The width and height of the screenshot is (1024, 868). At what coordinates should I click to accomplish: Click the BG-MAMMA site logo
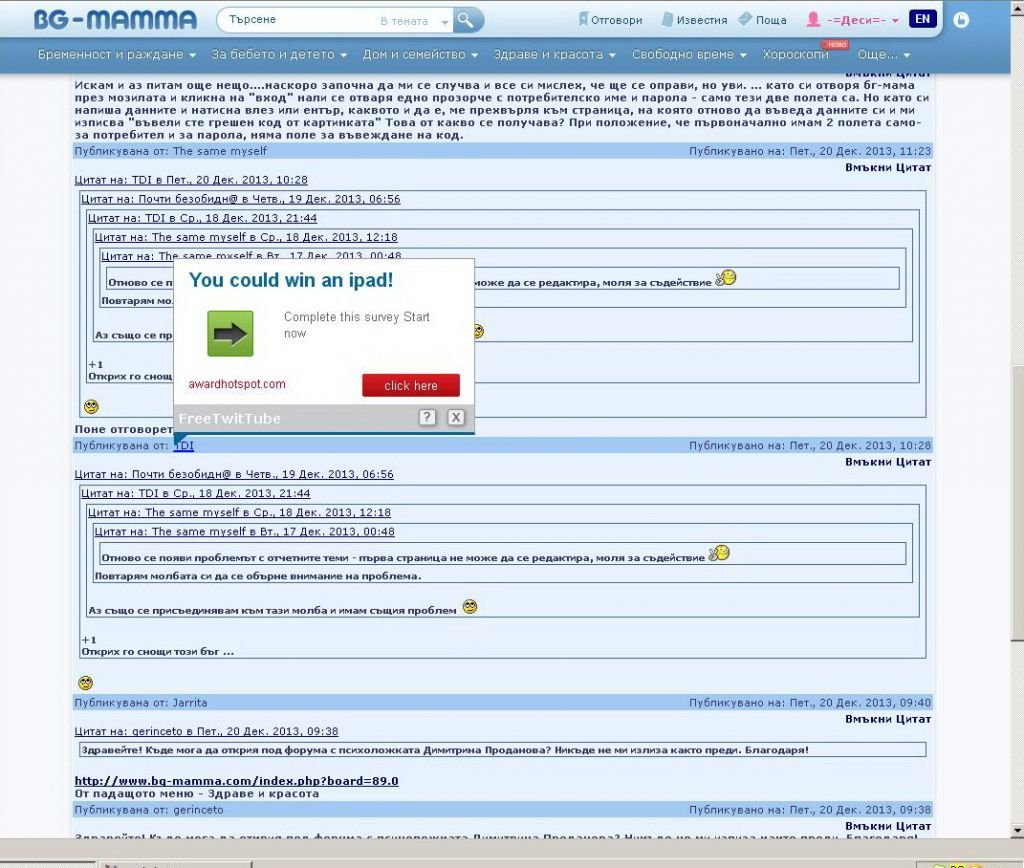click(x=115, y=20)
